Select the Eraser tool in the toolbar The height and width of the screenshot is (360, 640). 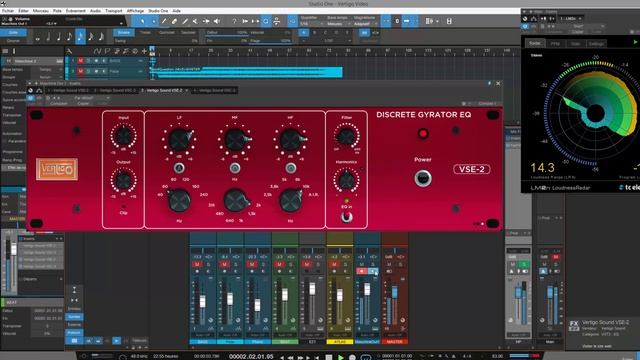tap(174, 21)
